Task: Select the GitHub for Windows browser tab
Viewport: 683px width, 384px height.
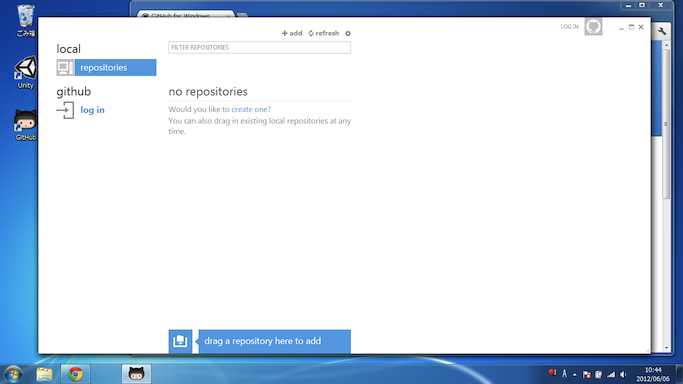Action: 186,15
